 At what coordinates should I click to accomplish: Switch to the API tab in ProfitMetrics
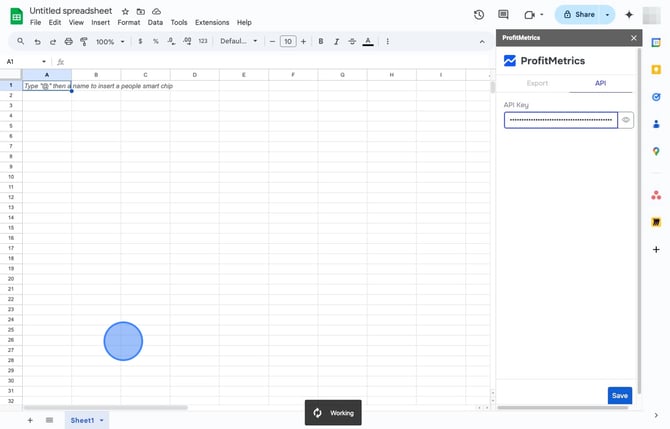coord(600,83)
